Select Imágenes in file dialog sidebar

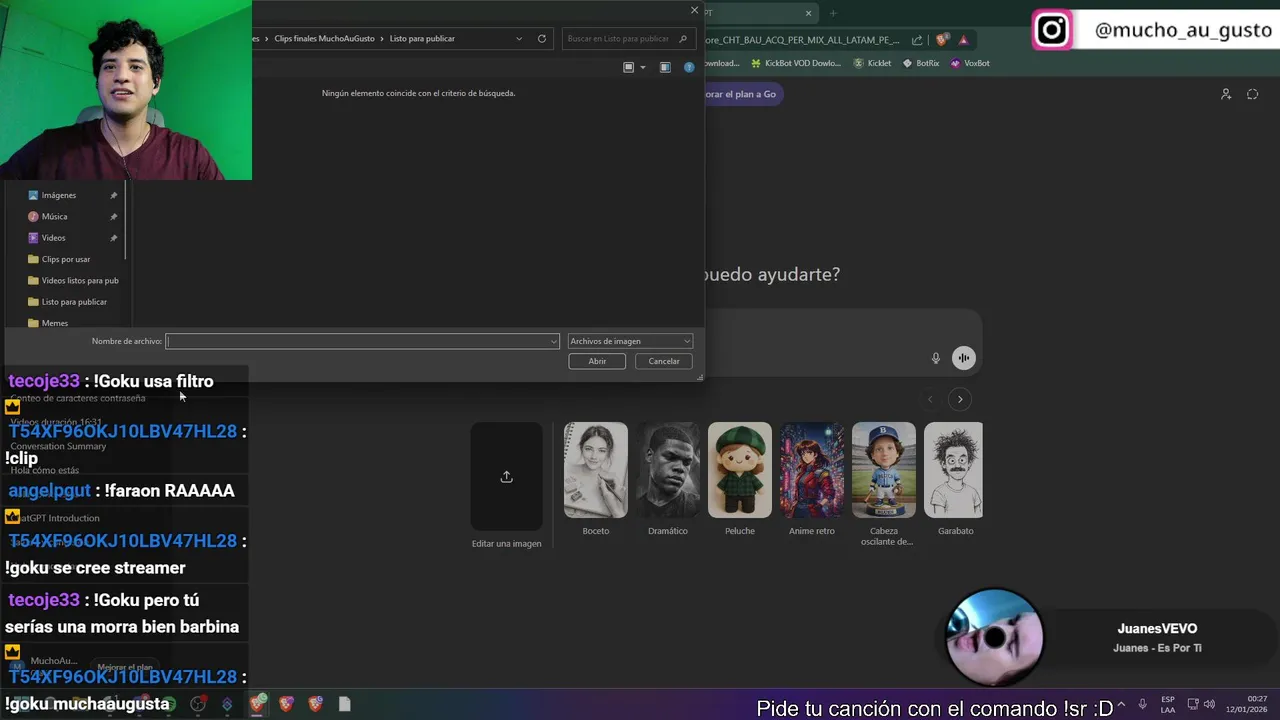point(59,195)
